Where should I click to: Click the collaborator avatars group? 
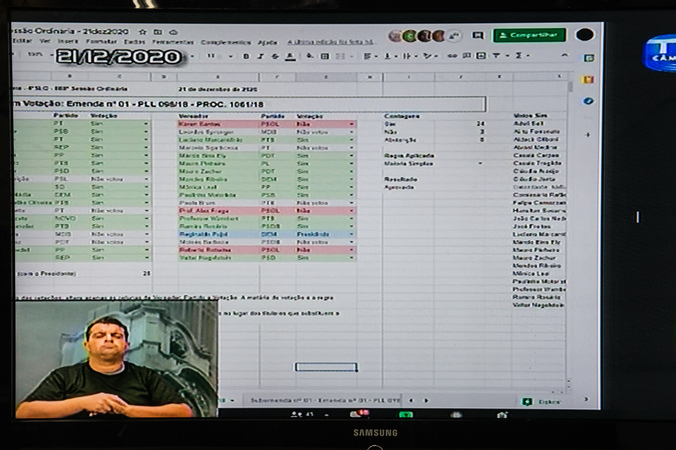(x=423, y=36)
